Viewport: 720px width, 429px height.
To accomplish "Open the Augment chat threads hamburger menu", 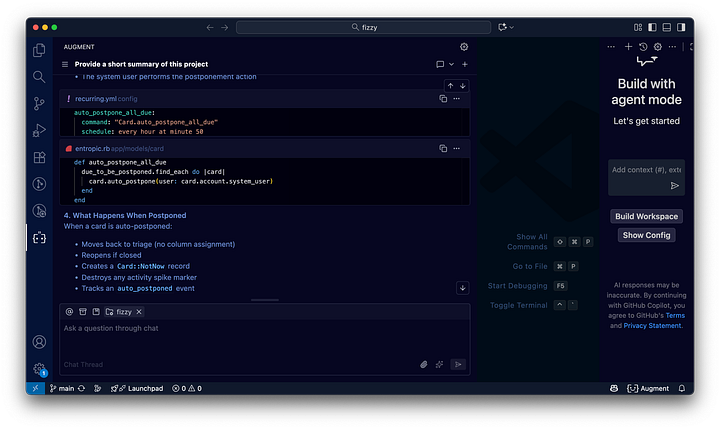I will 65,64.
